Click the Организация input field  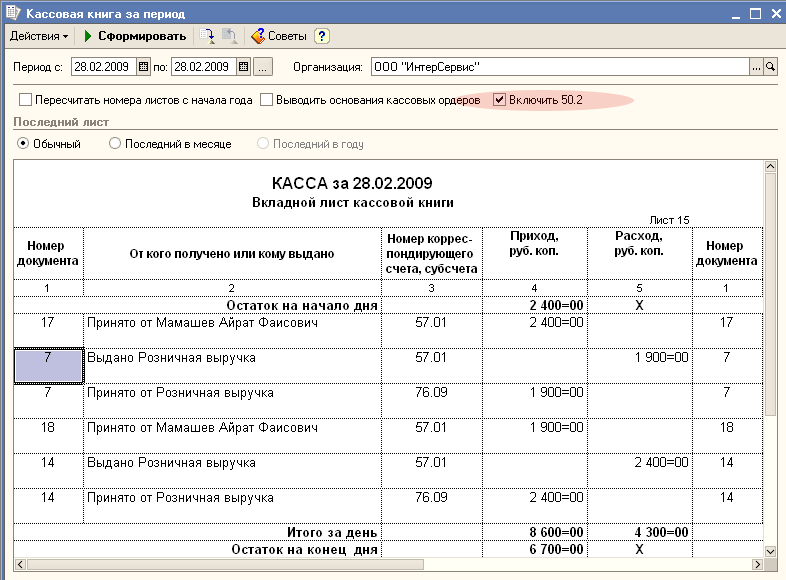[560, 67]
